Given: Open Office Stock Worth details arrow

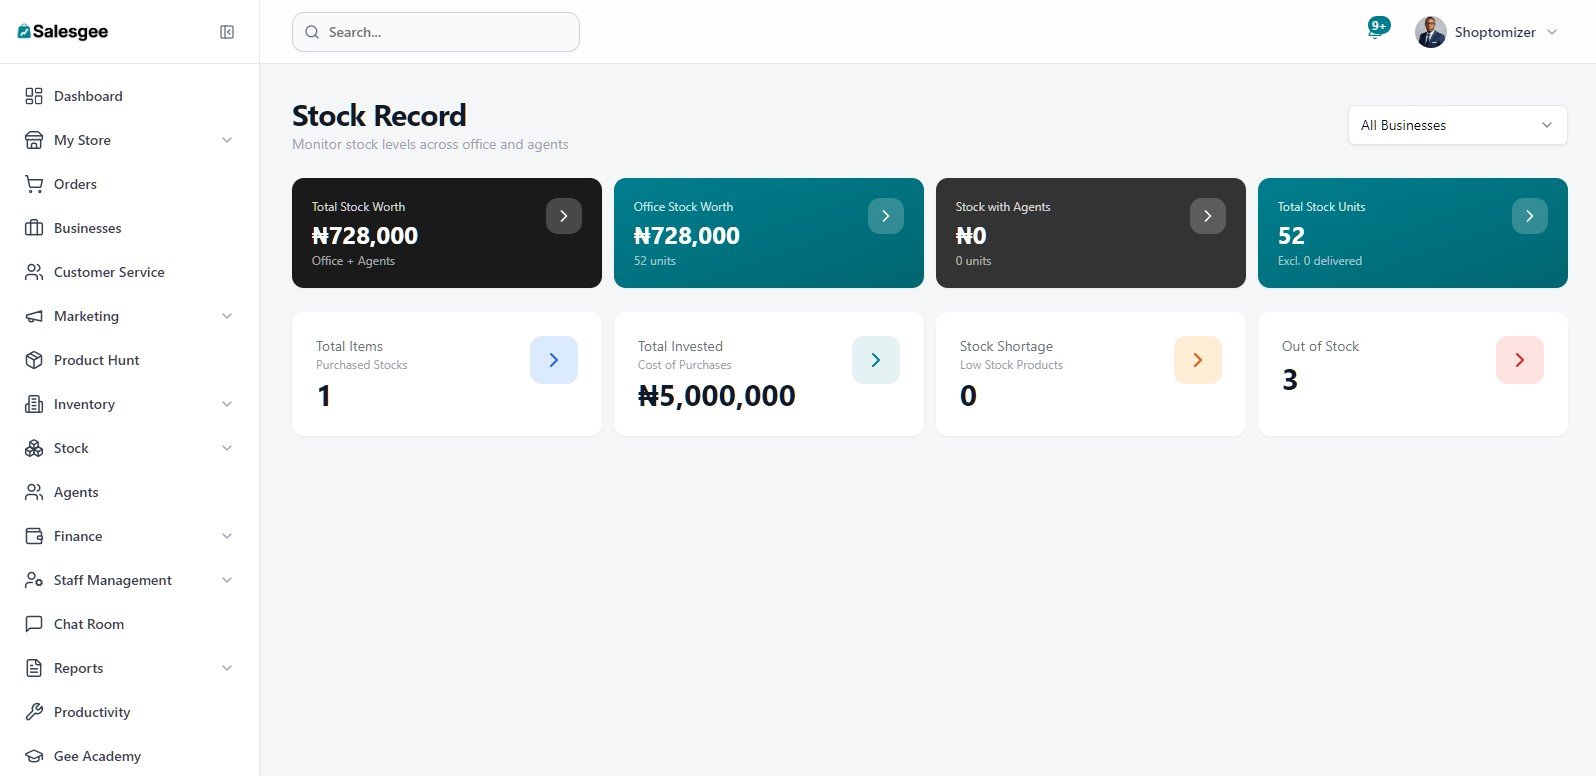Looking at the screenshot, I should [886, 216].
